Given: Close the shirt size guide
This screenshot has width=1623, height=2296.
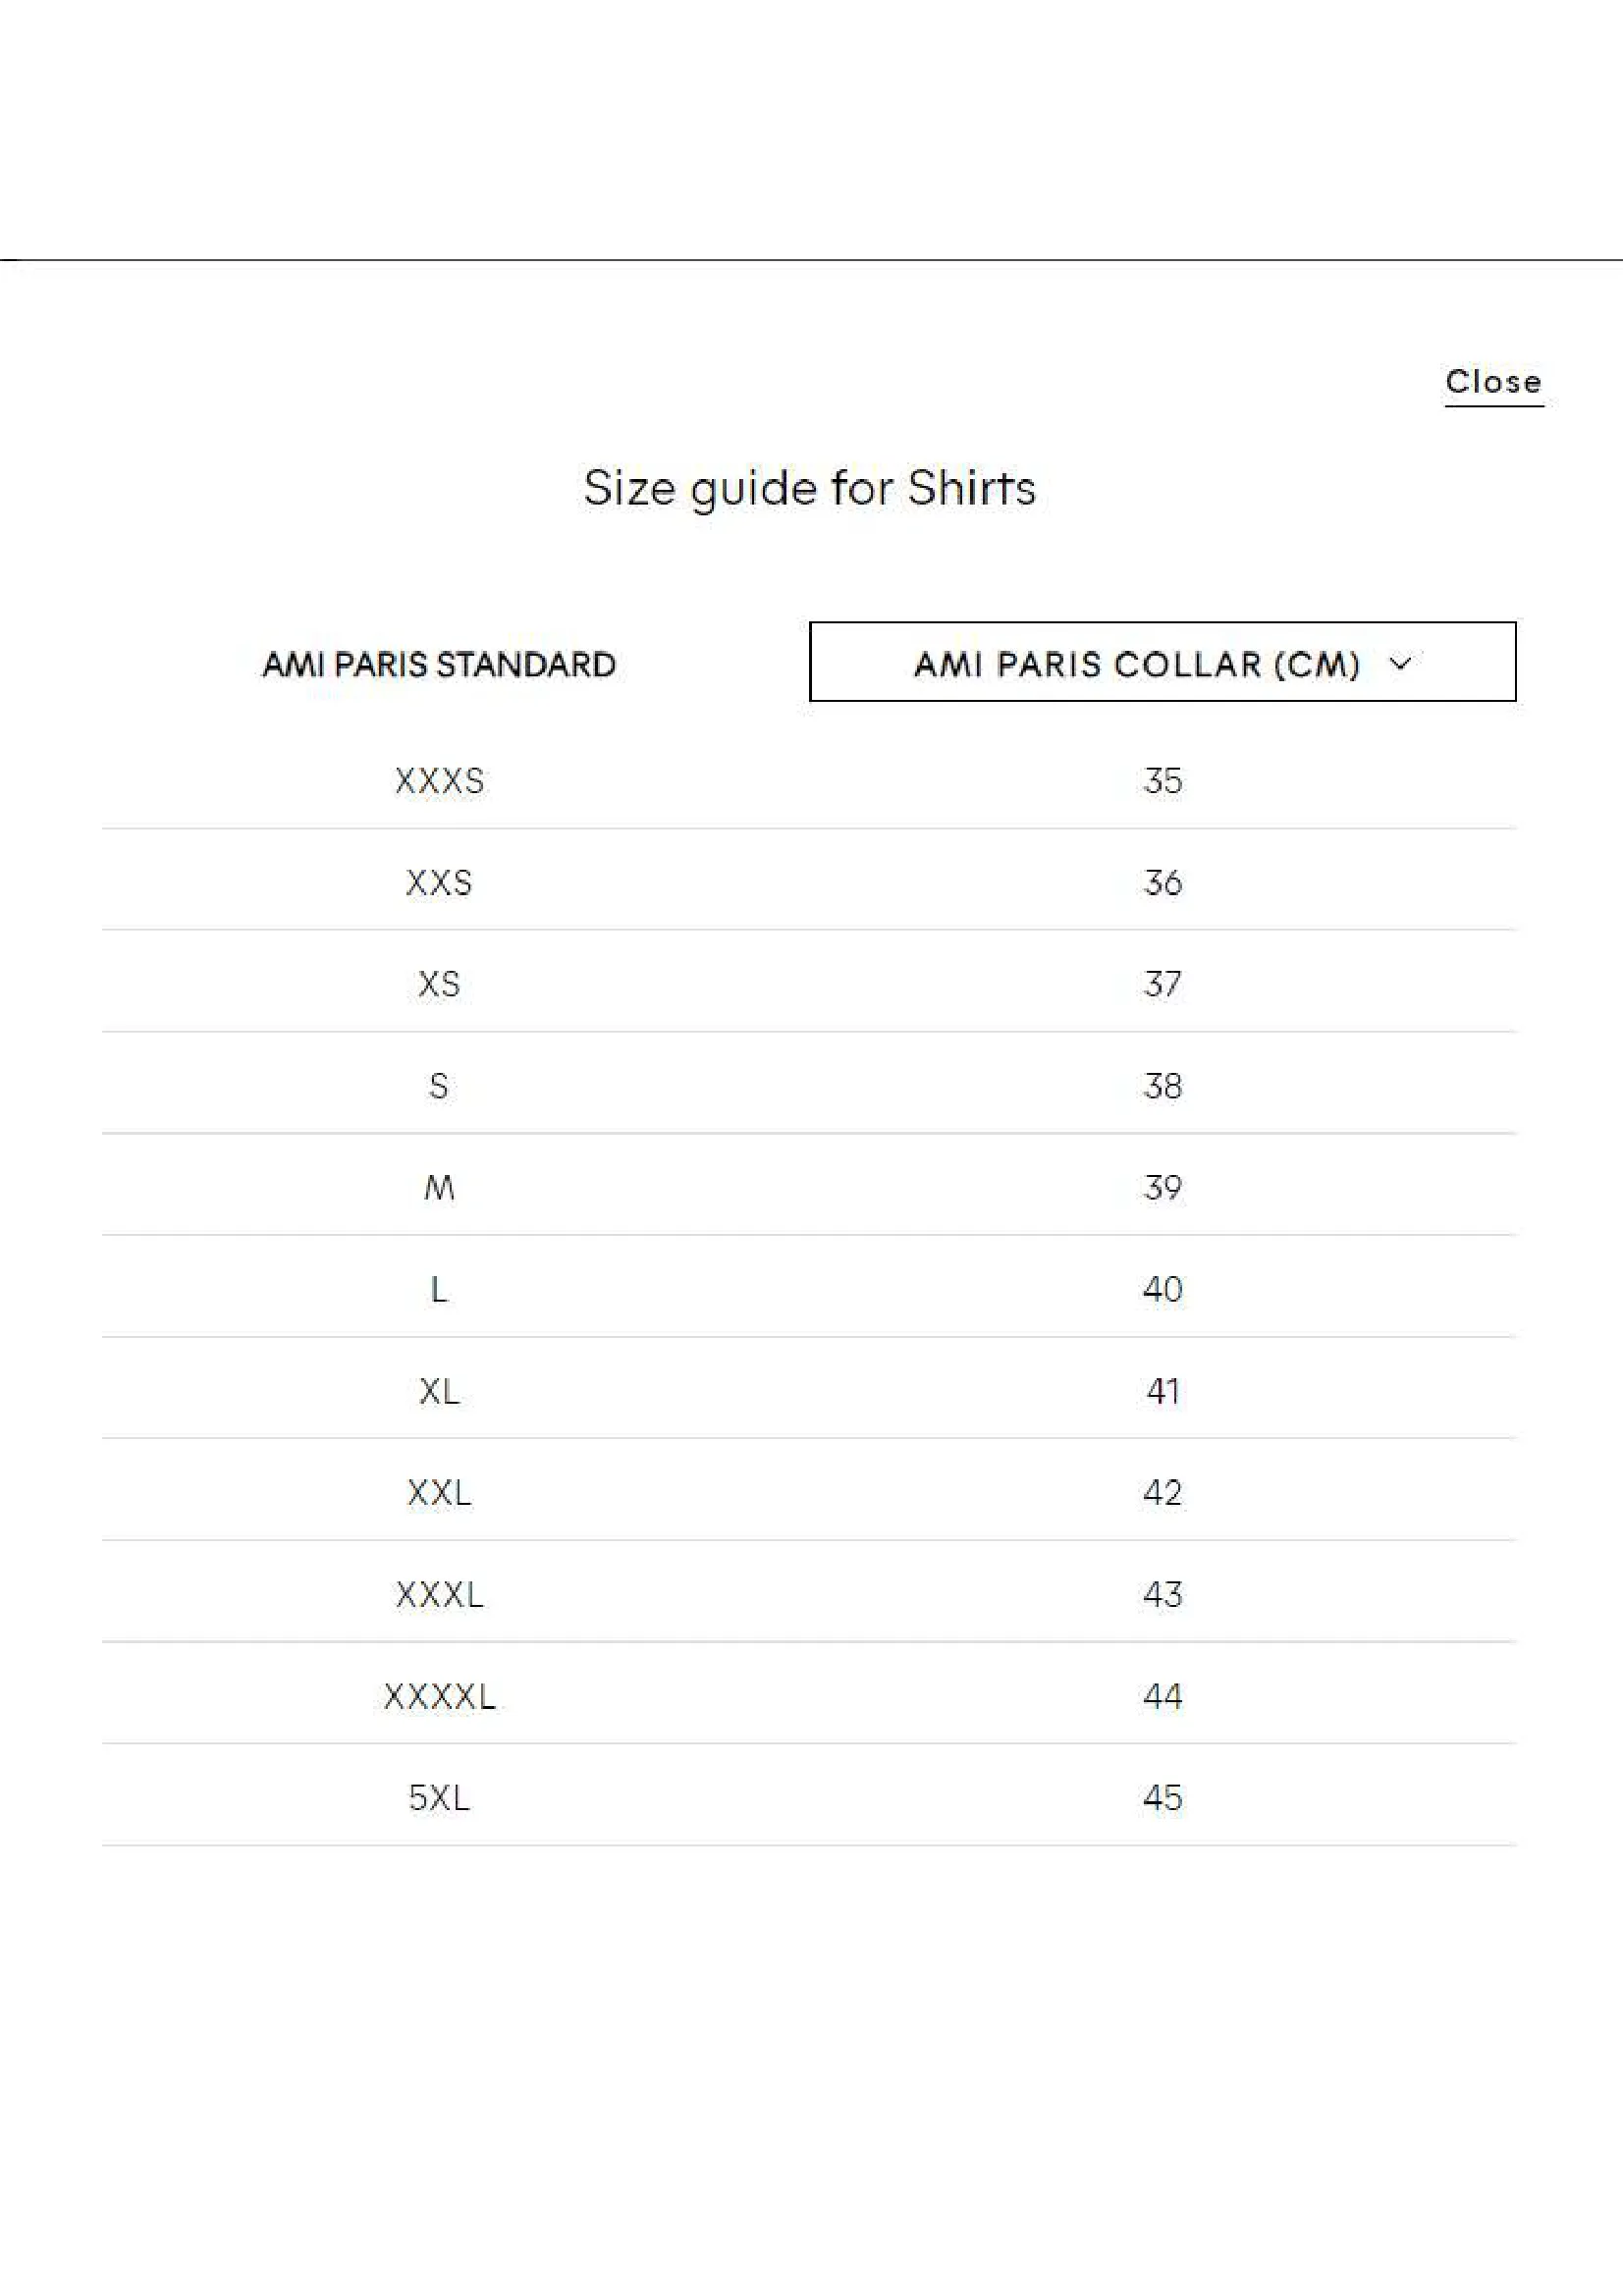Looking at the screenshot, I should pyautogui.click(x=1493, y=383).
